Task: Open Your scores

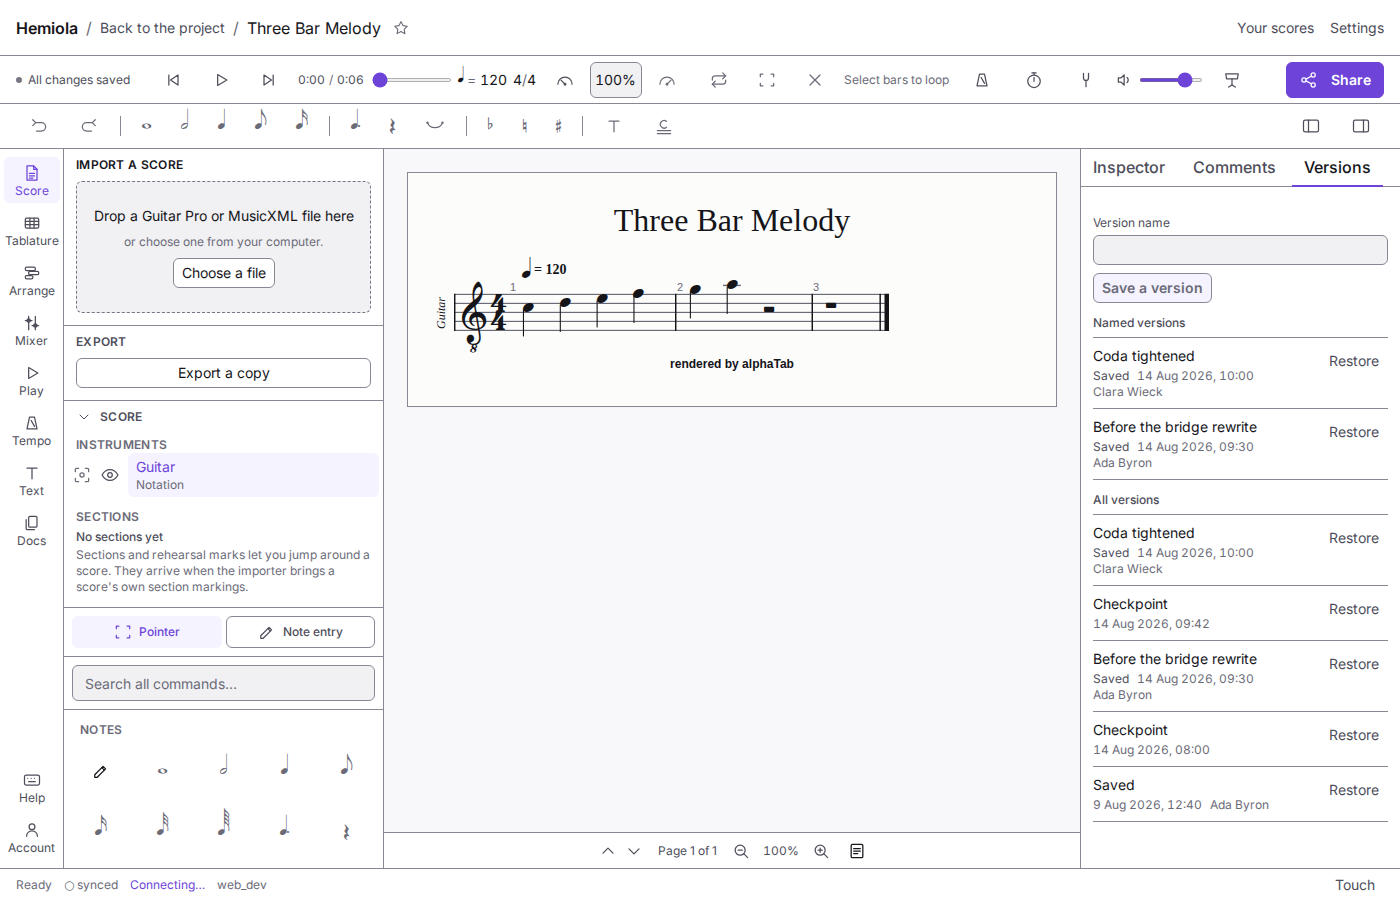Action: pos(1275,28)
